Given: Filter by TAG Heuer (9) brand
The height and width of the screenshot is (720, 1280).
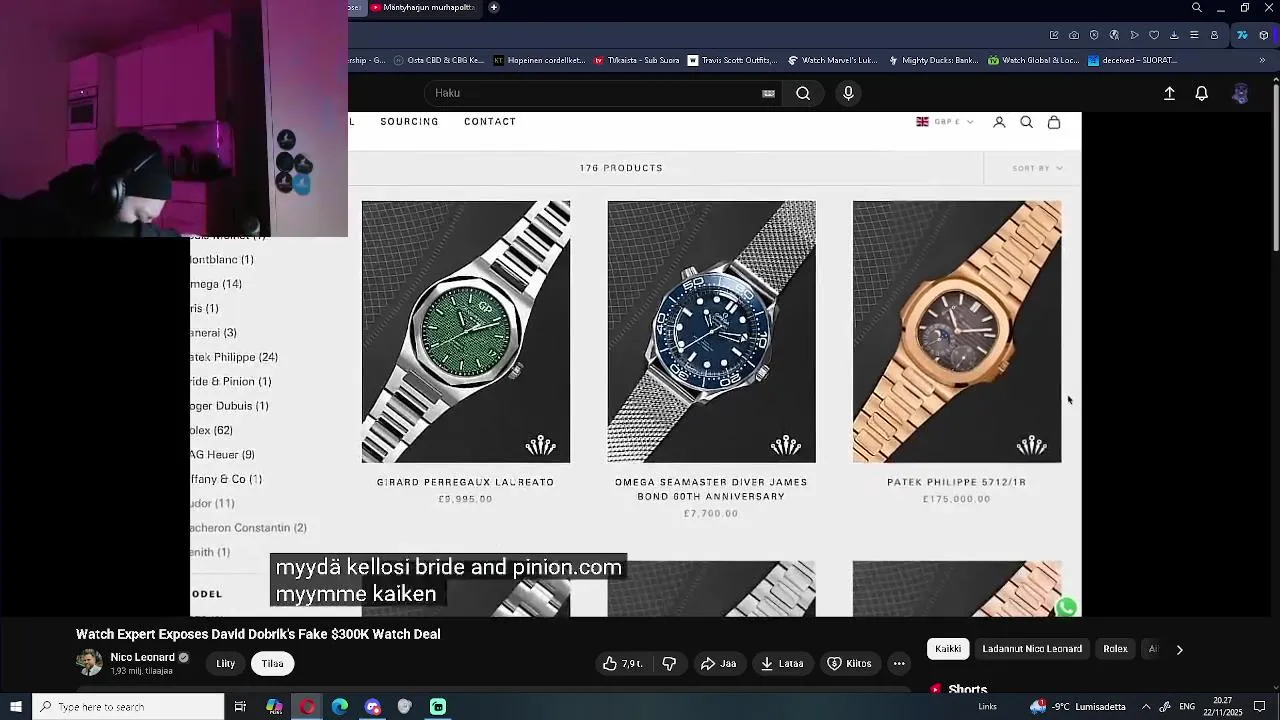Looking at the screenshot, I should pos(222,454).
